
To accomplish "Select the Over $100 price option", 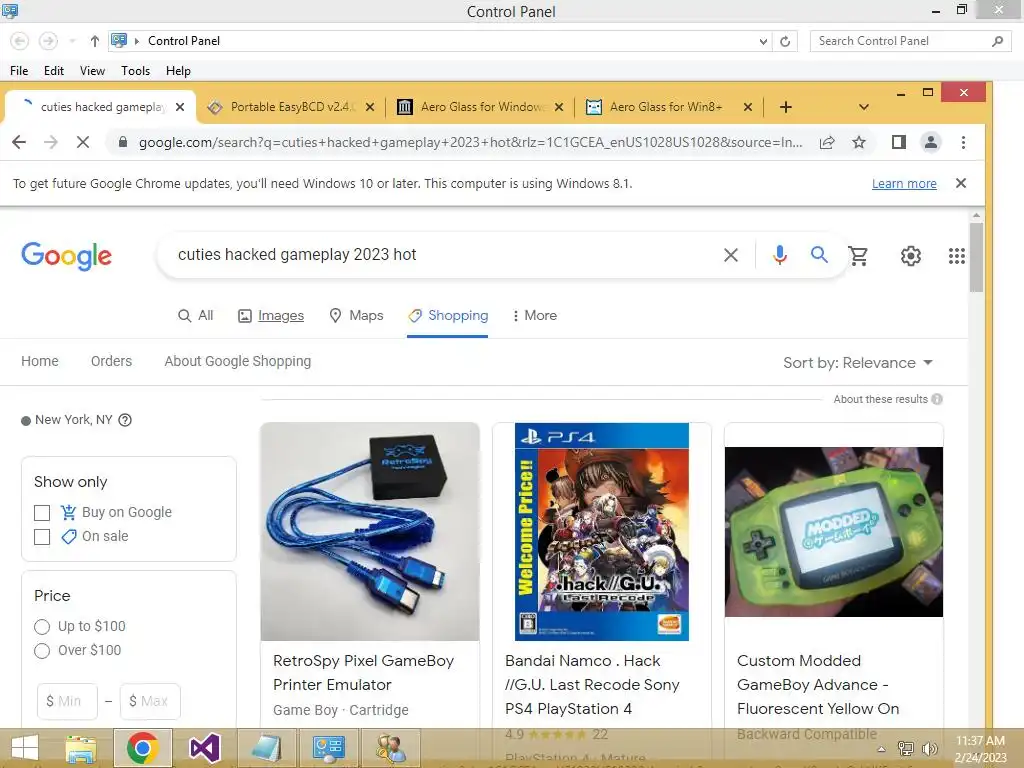I will tap(42, 650).
